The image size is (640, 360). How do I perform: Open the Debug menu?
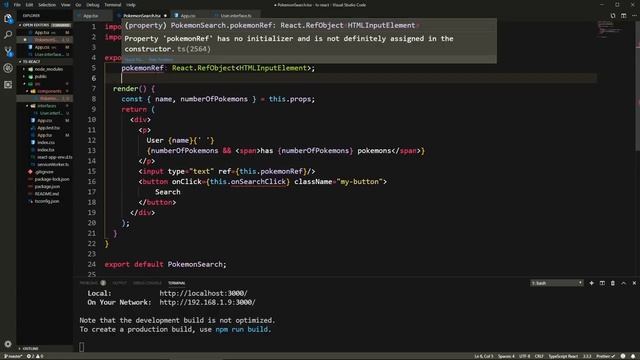[93, 5]
